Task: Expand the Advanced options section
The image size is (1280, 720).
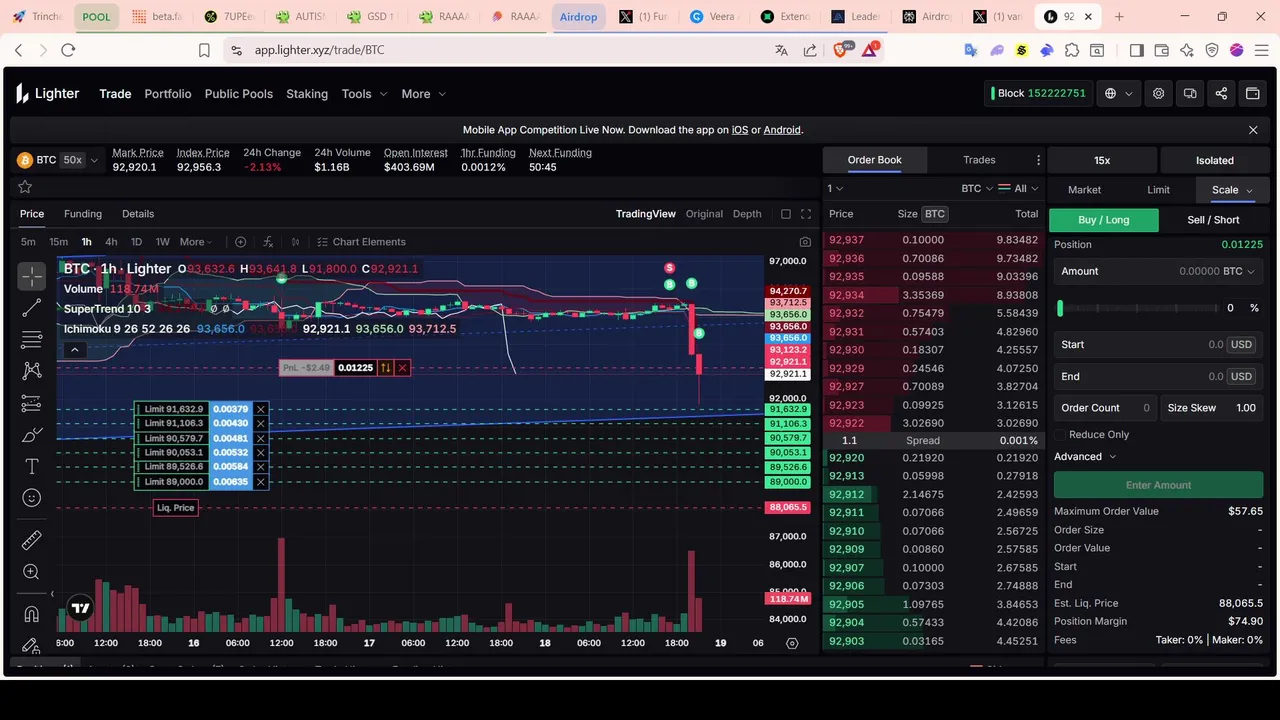Action: (1085, 457)
